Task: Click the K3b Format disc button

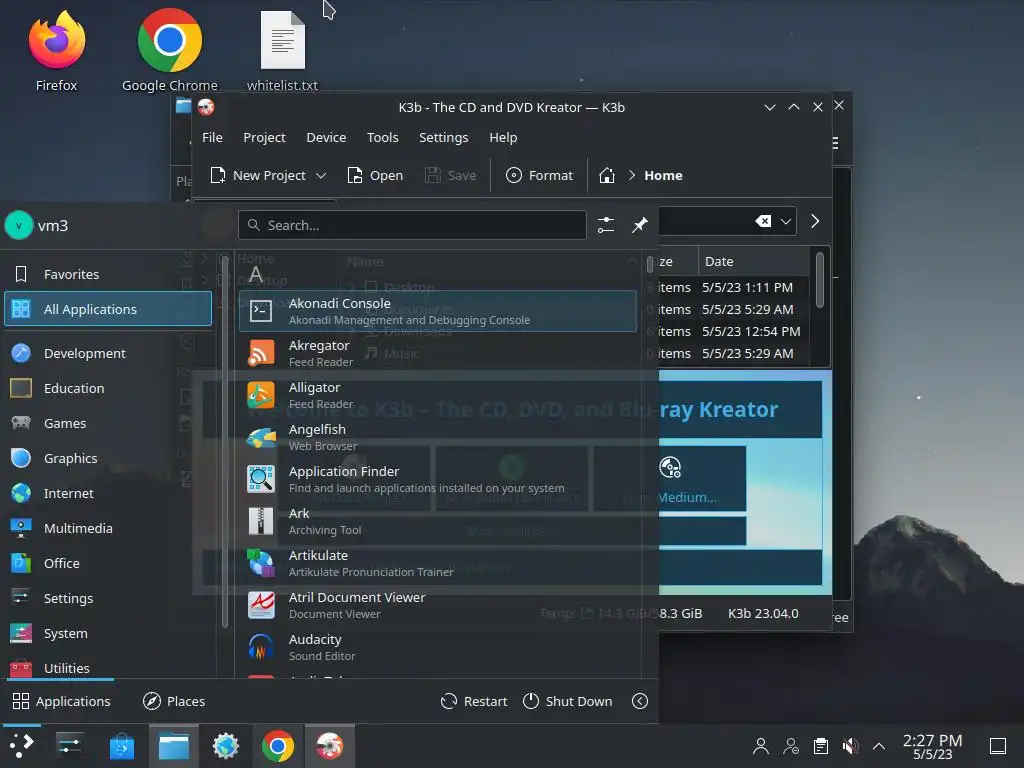Action: click(539, 175)
